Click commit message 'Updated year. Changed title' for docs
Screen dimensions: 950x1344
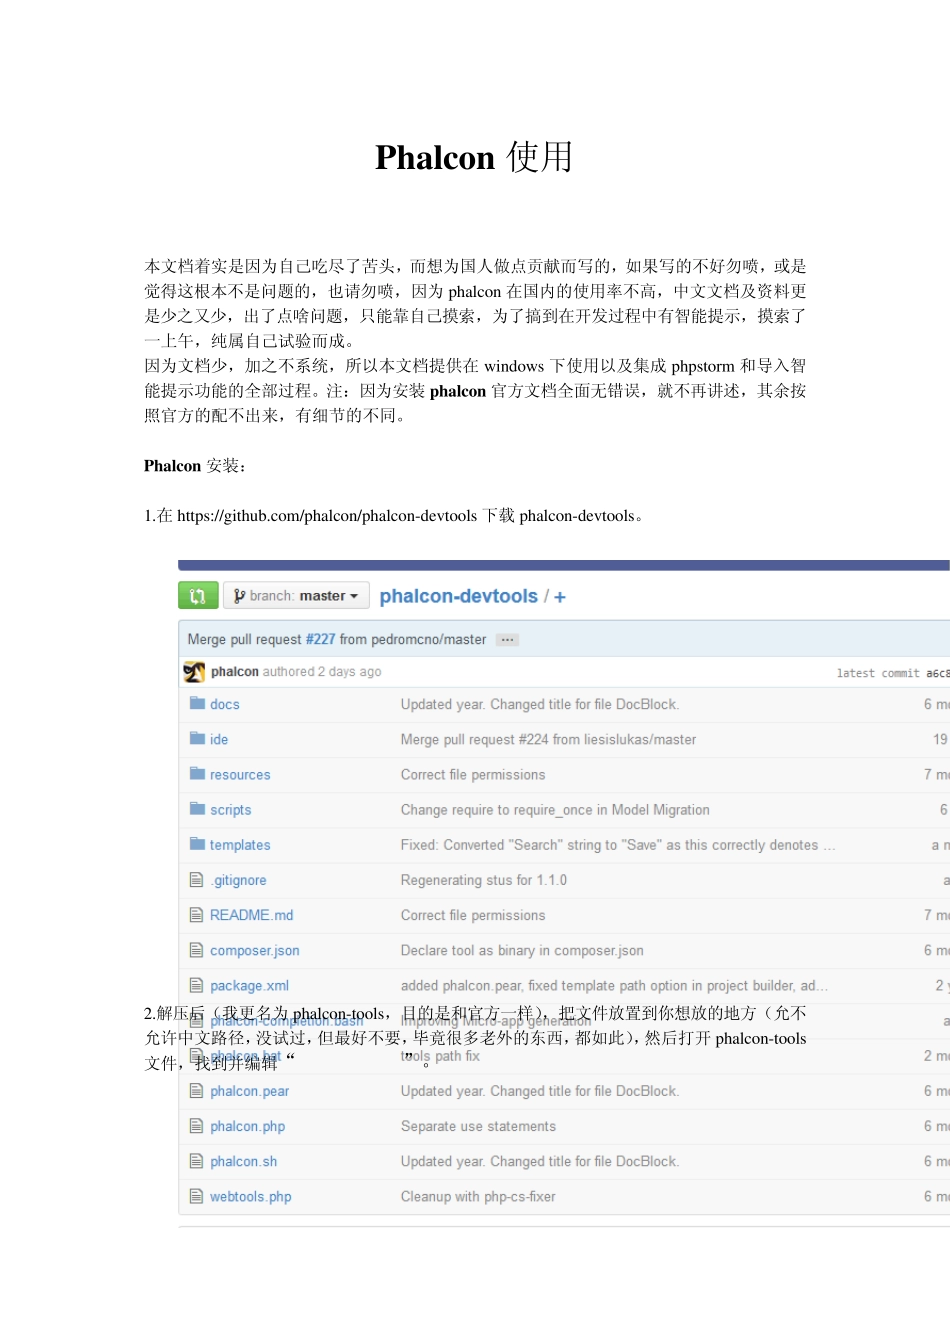point(540,704)
